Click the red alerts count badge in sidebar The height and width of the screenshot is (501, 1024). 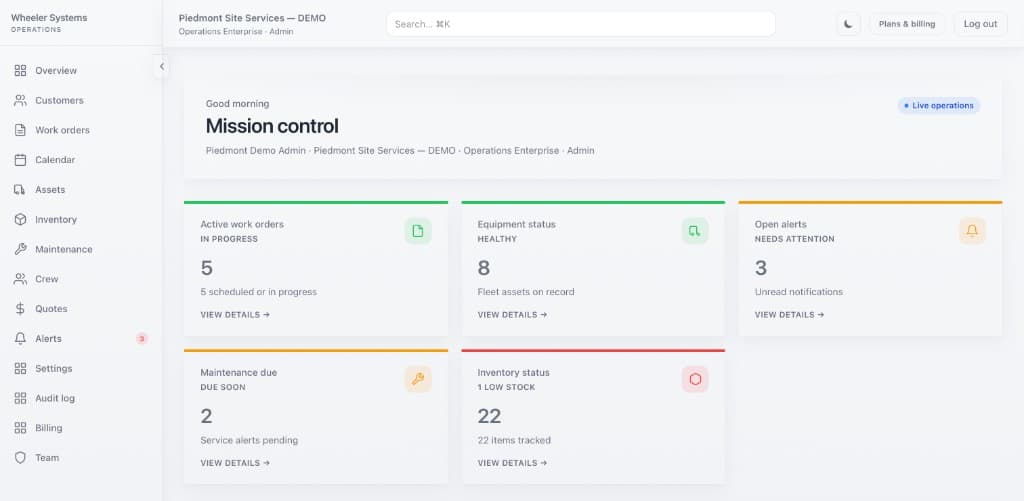coord(142,338)
